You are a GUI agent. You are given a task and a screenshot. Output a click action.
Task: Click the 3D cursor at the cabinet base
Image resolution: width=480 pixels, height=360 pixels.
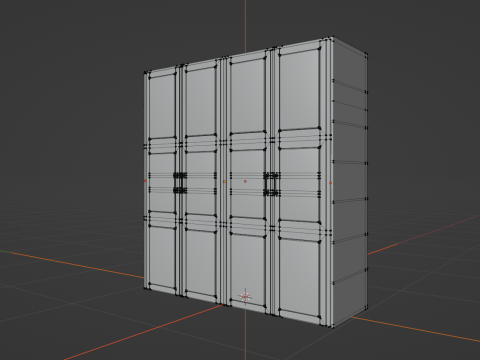click(x=245, y=296)
